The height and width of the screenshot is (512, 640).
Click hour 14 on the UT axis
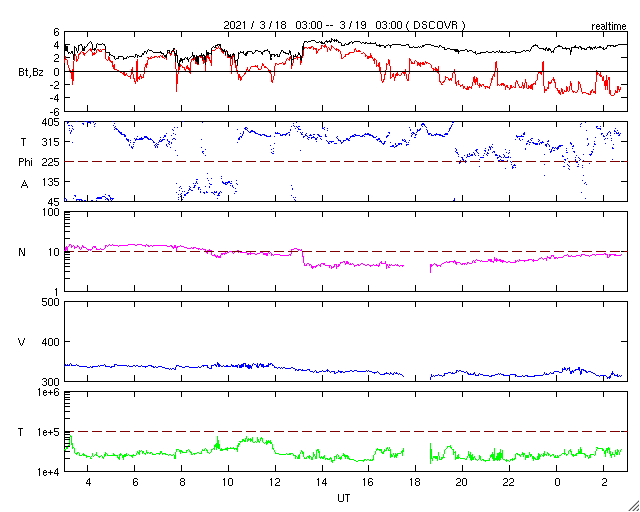click(x=322, y=482)
